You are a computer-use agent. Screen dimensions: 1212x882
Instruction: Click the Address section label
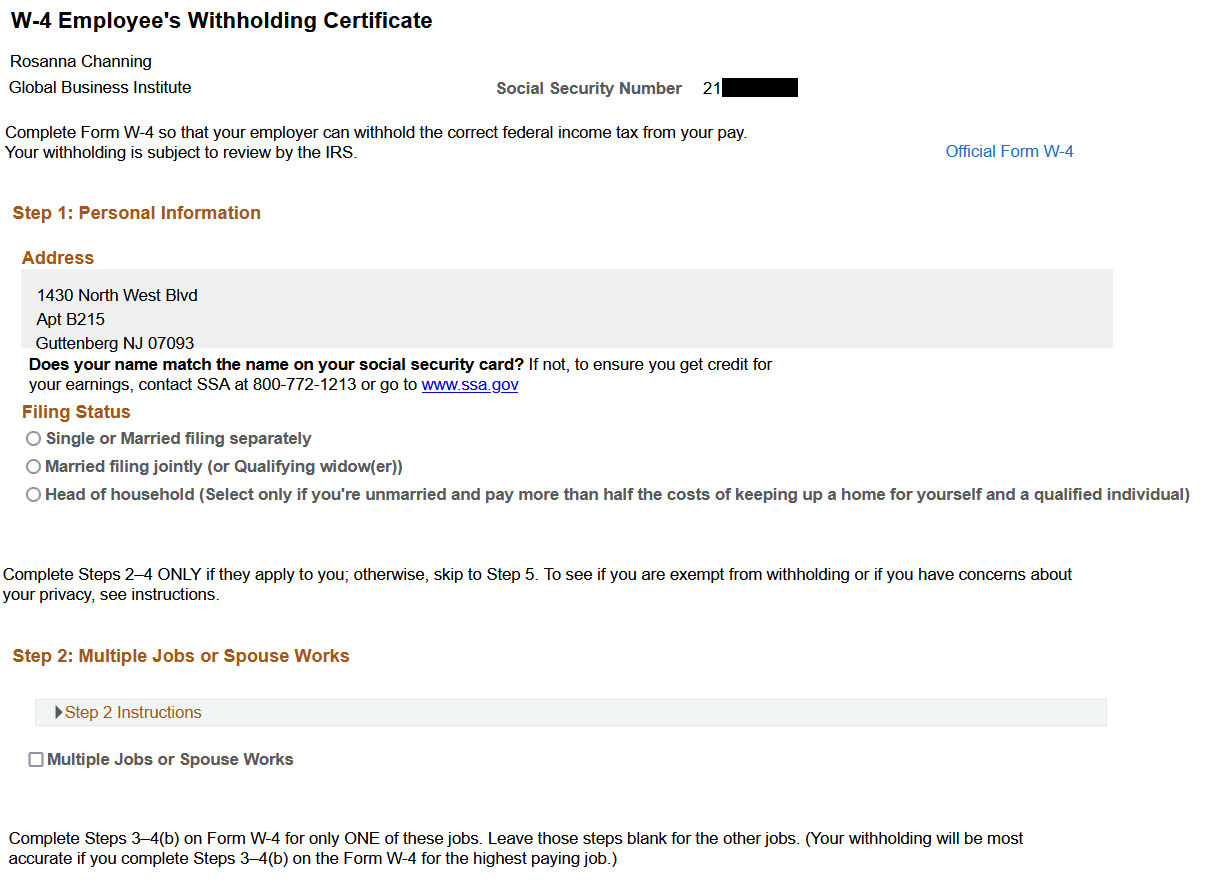tap(57, 257)
